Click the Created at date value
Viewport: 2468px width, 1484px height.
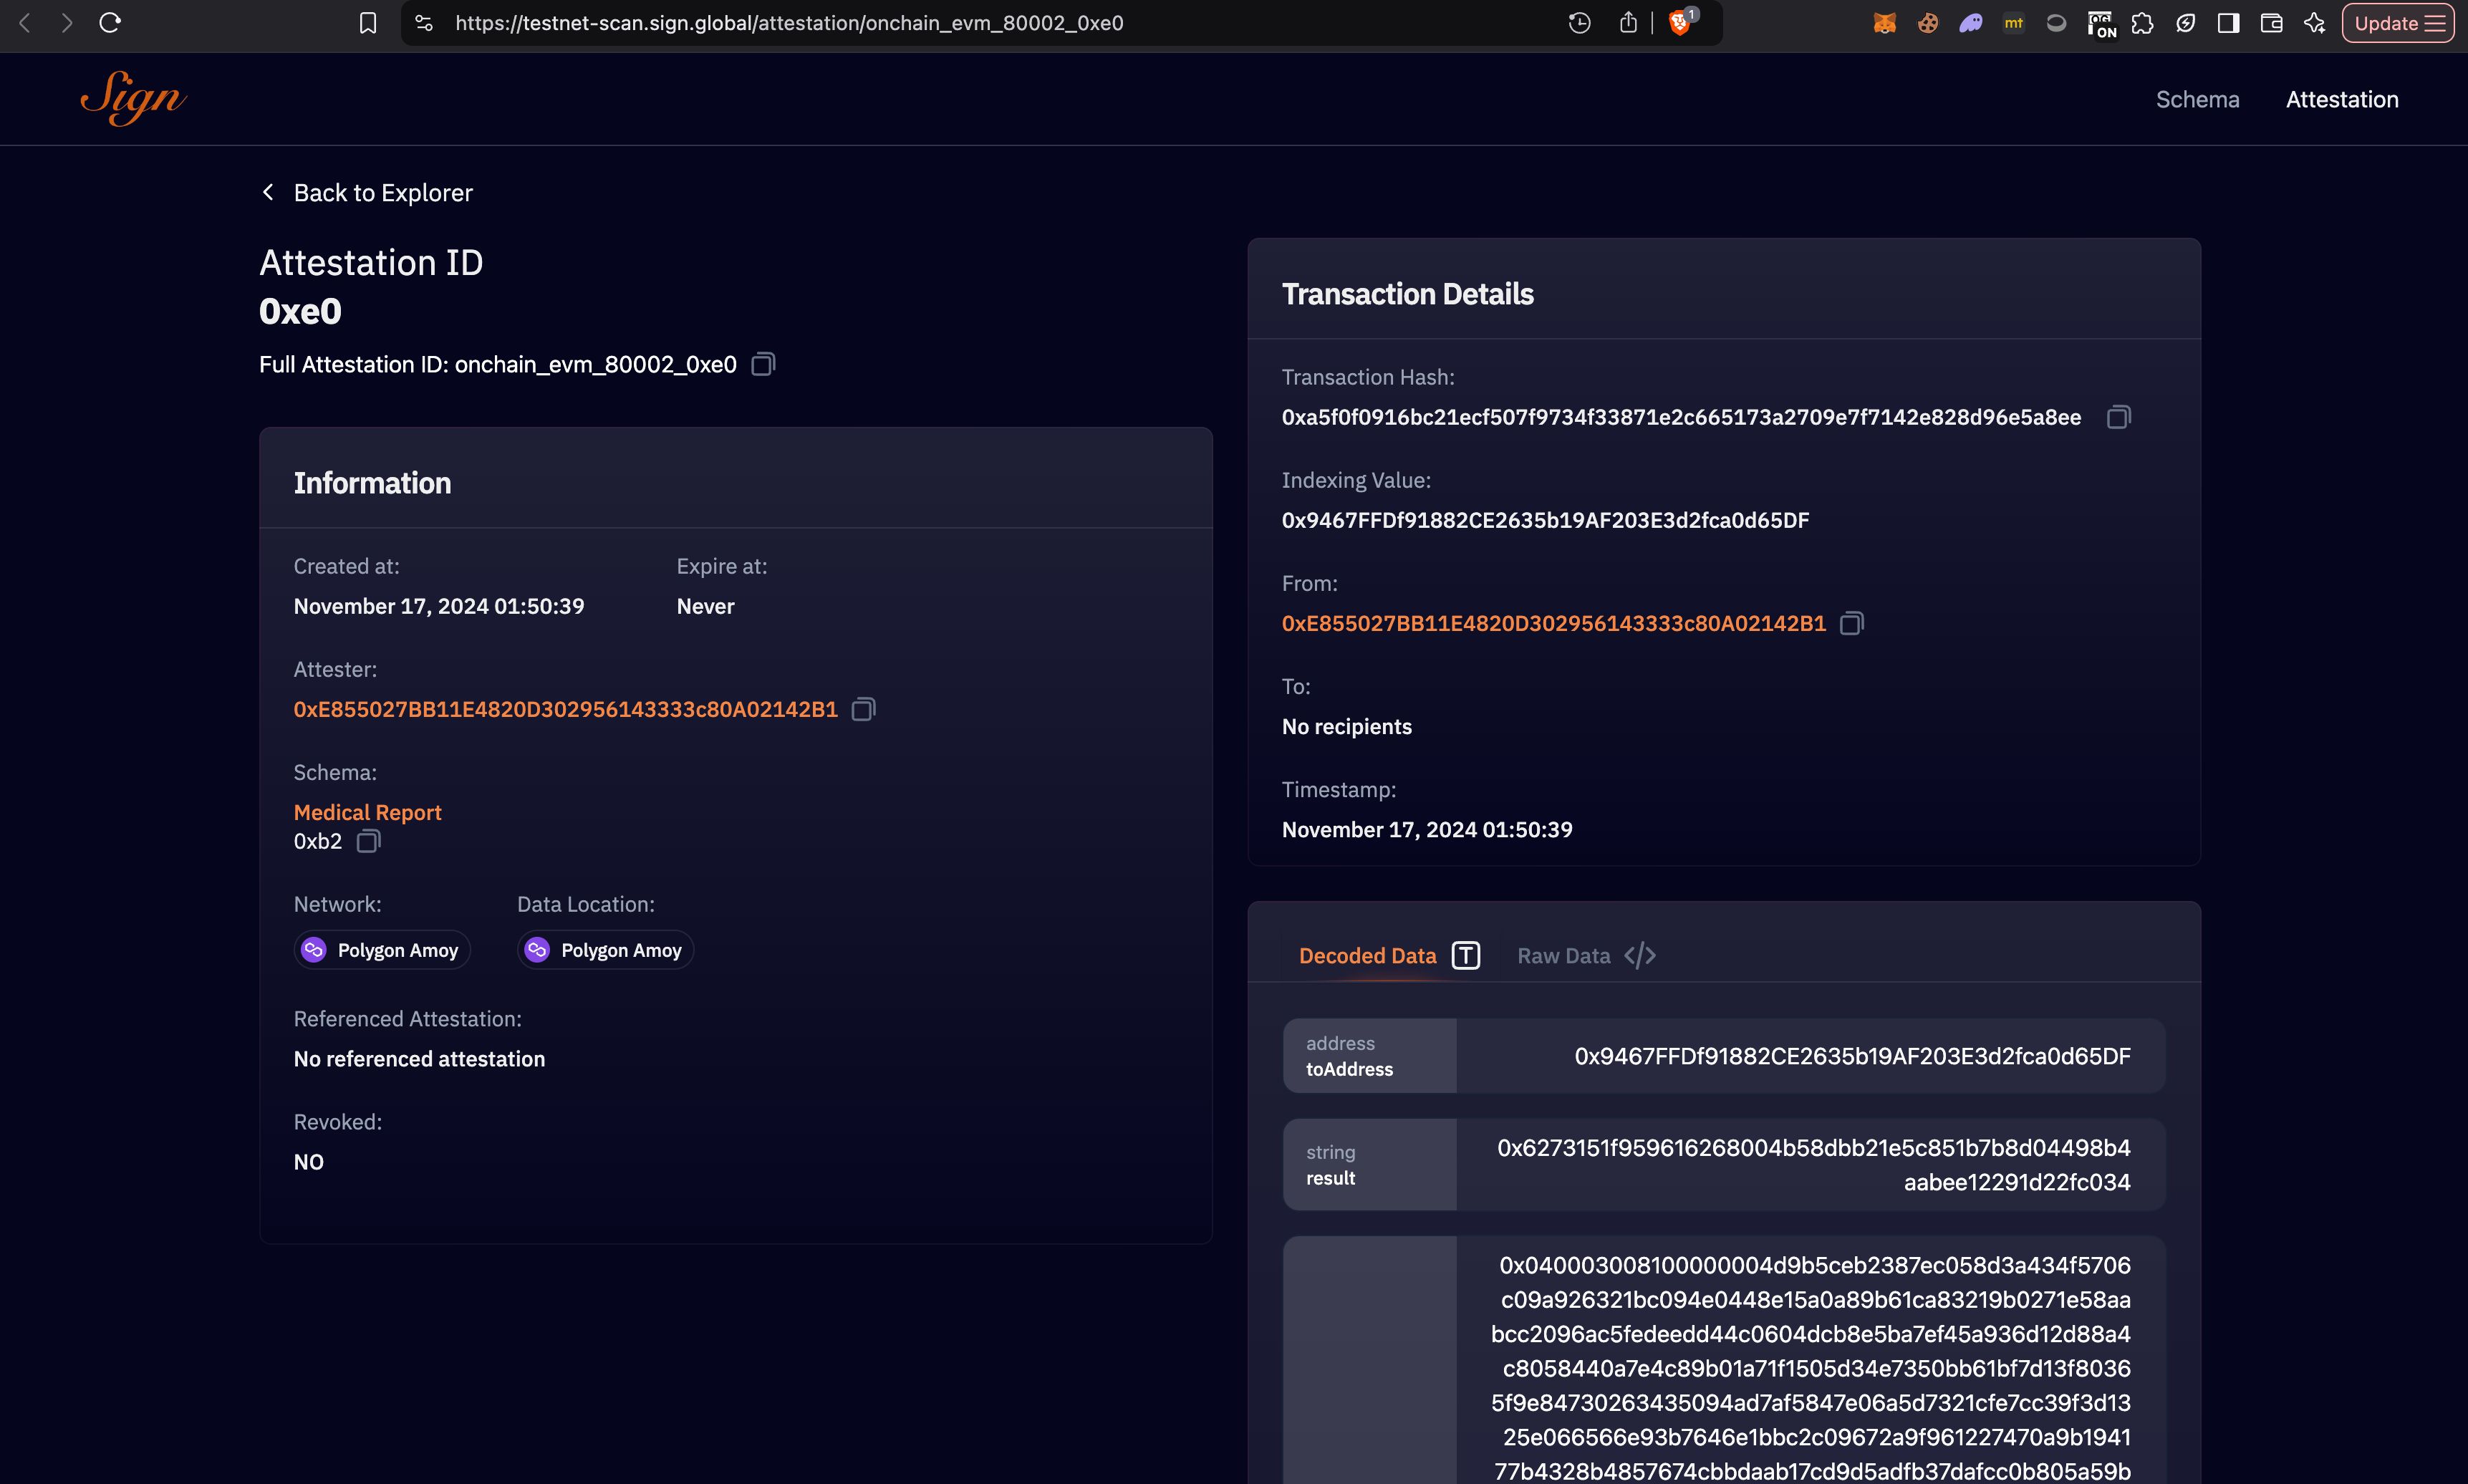tap(439, 606)
